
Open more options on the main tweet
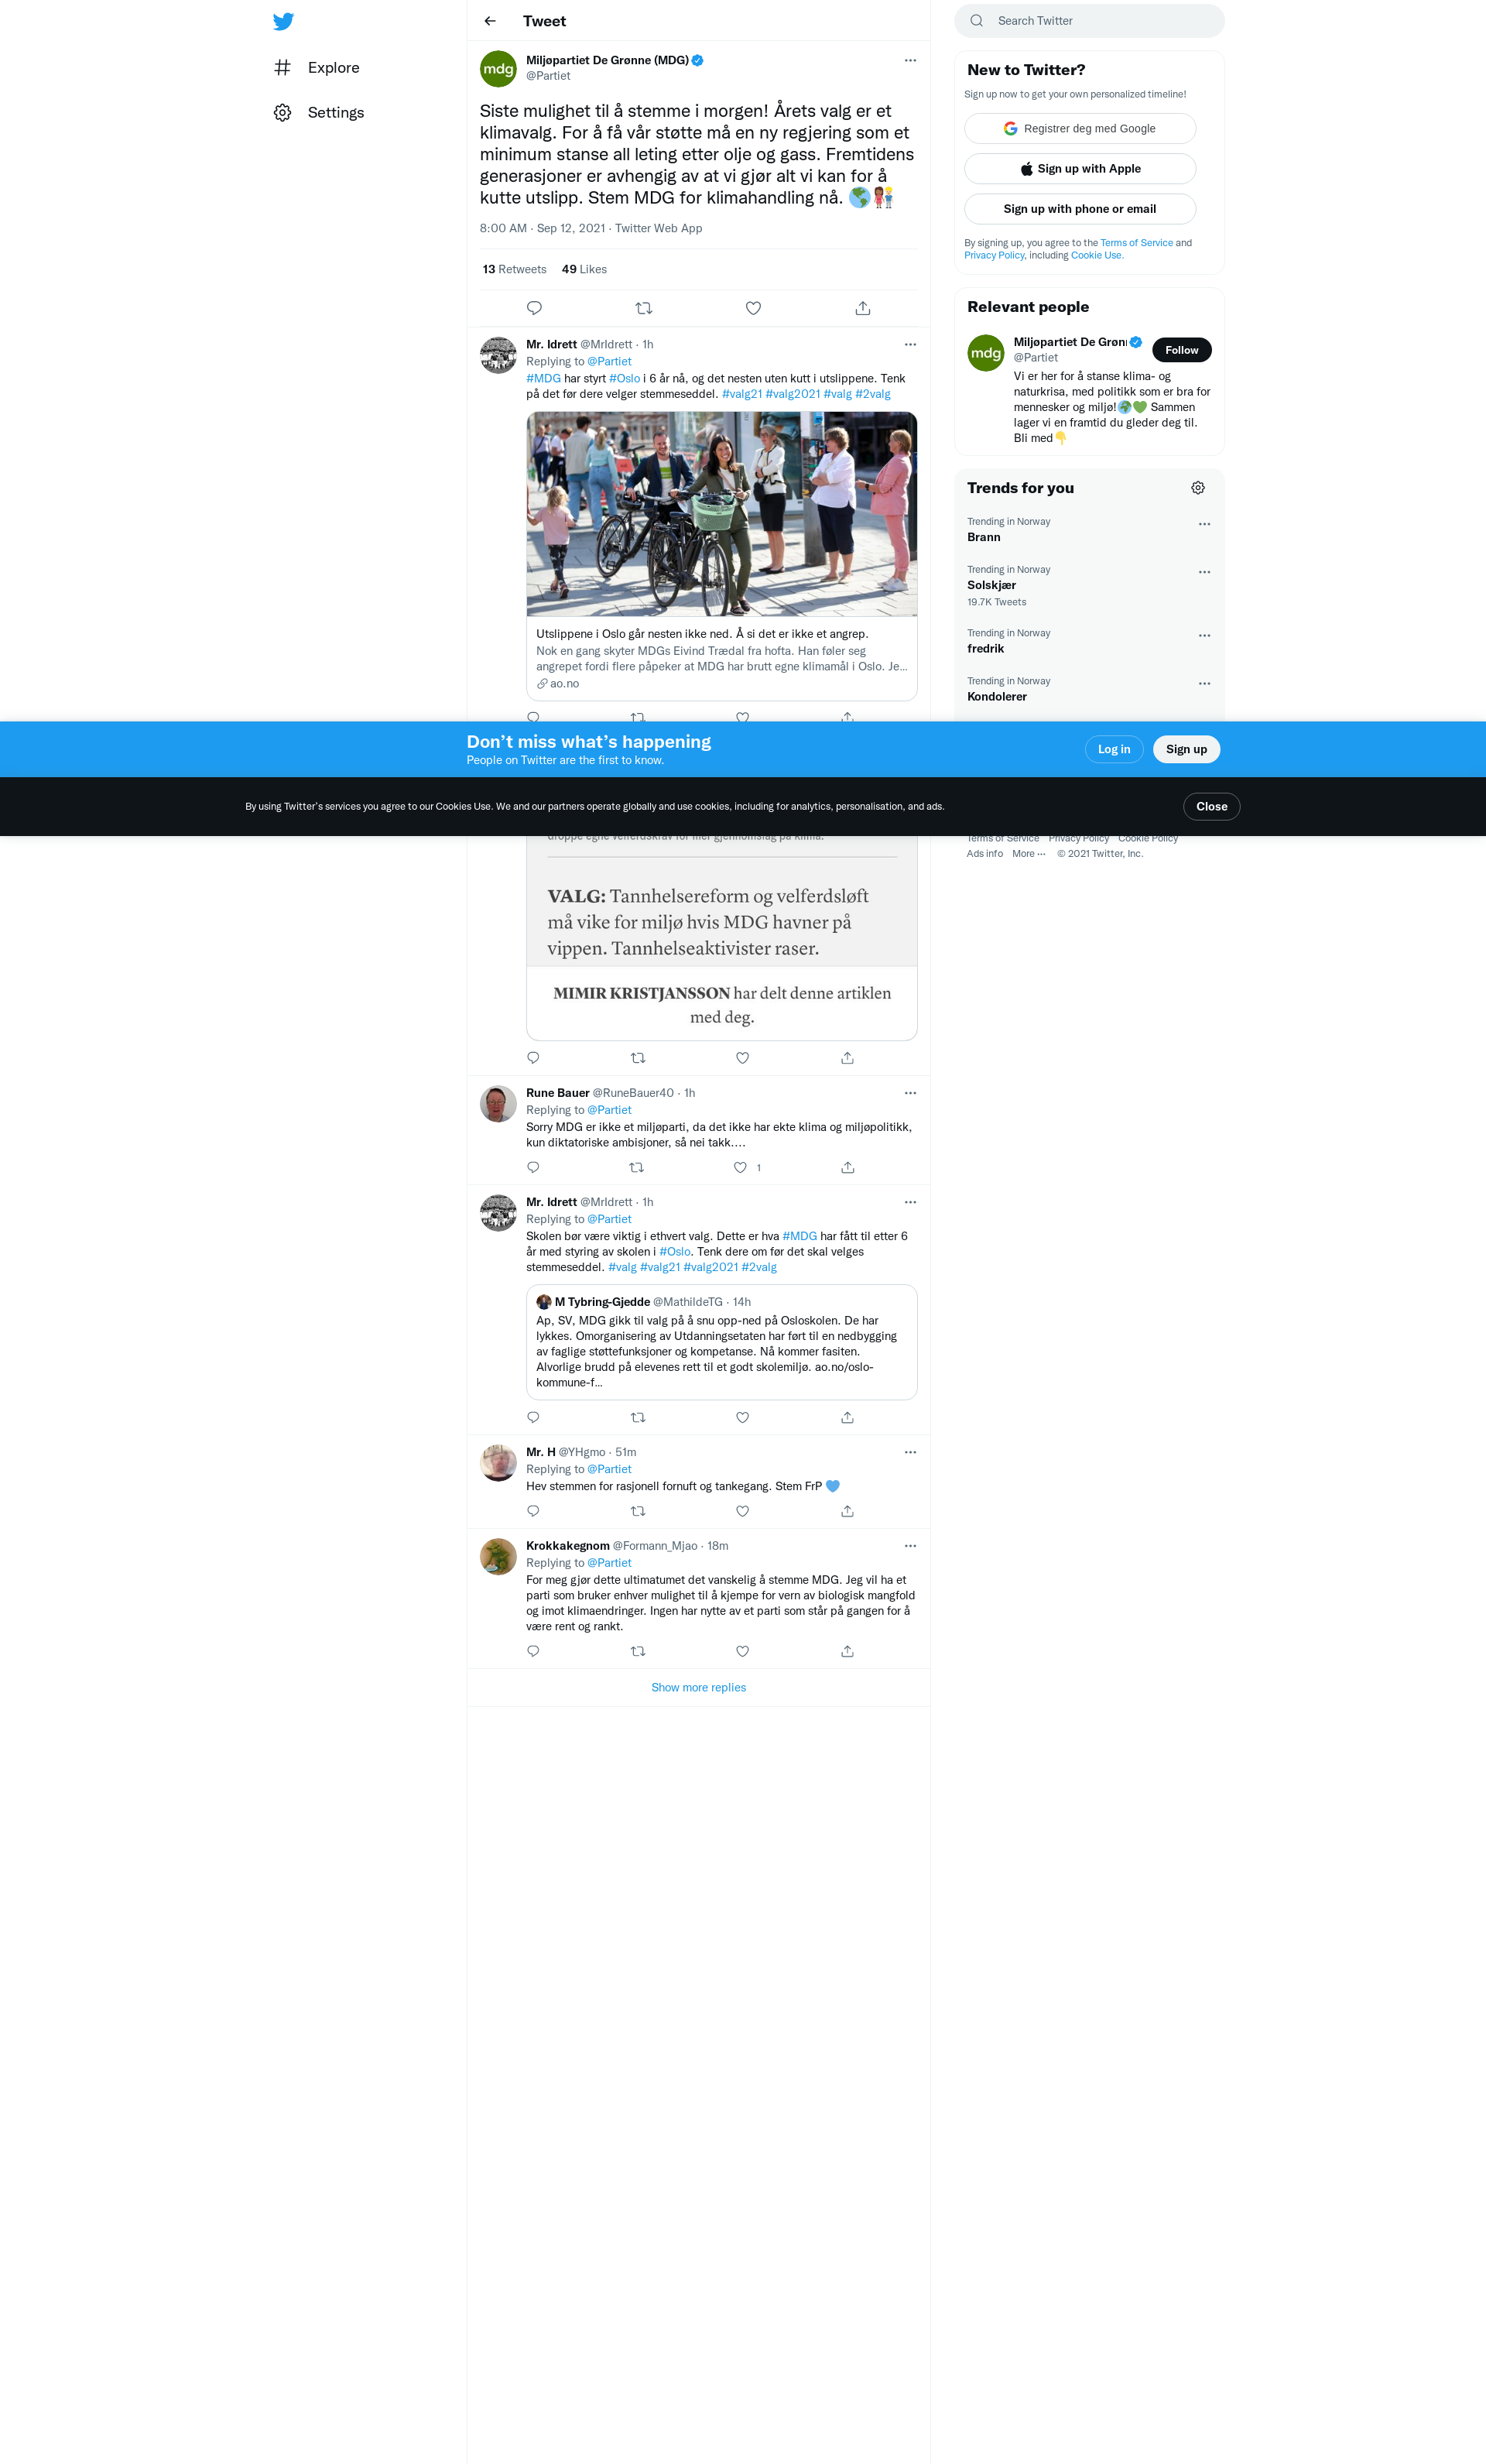(x=910, y=60)
